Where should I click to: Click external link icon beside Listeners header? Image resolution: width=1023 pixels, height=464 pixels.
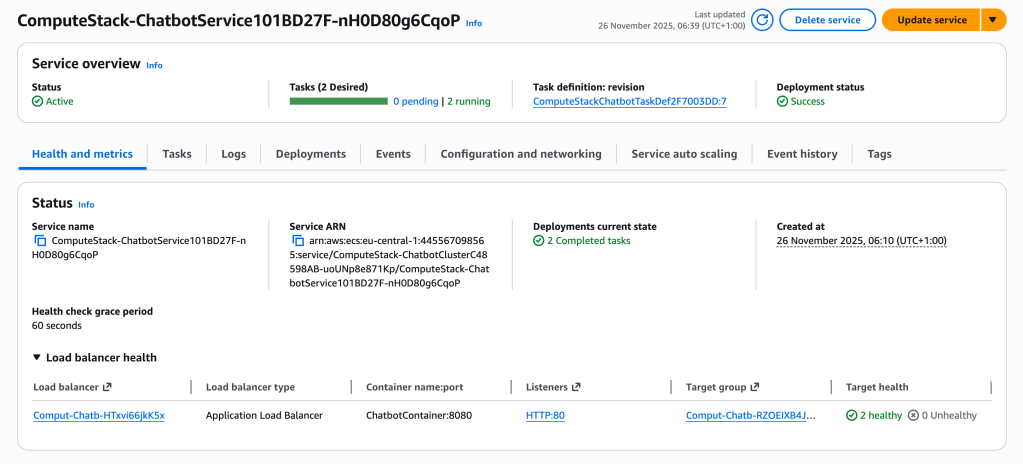click(576, 387)
